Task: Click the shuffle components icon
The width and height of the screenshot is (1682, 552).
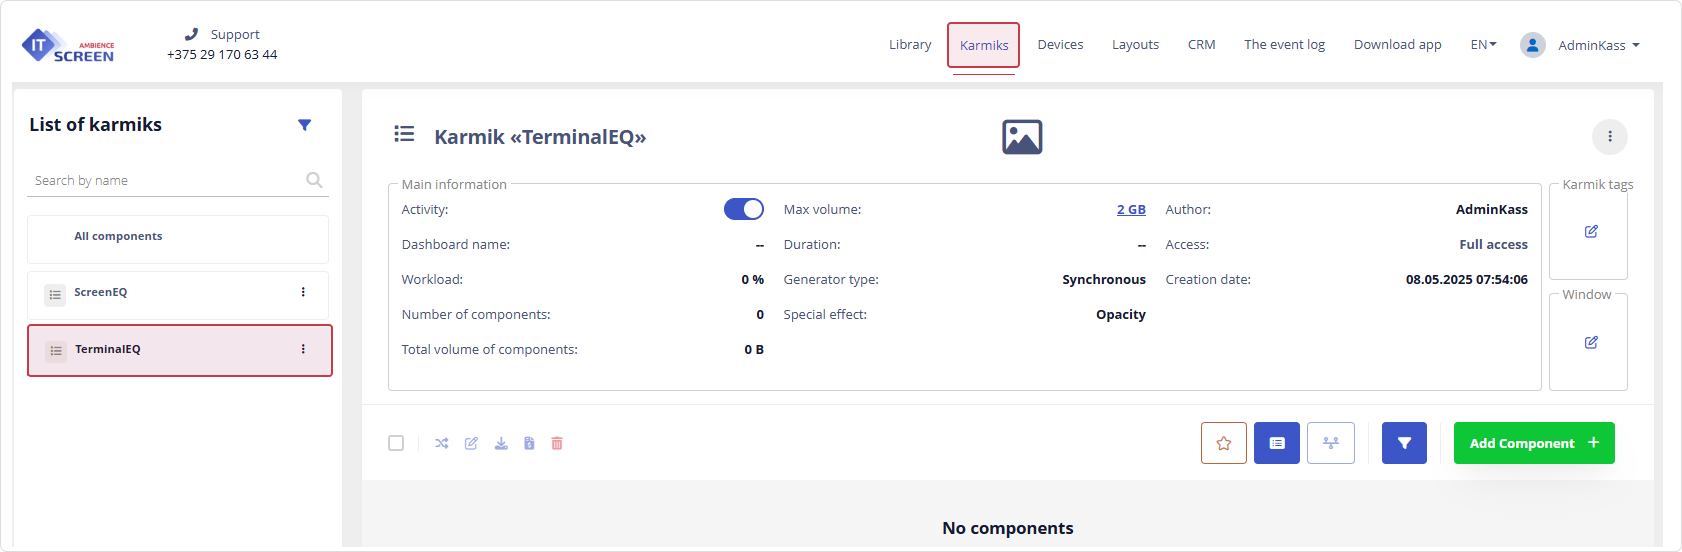Action: coord(442,443)
